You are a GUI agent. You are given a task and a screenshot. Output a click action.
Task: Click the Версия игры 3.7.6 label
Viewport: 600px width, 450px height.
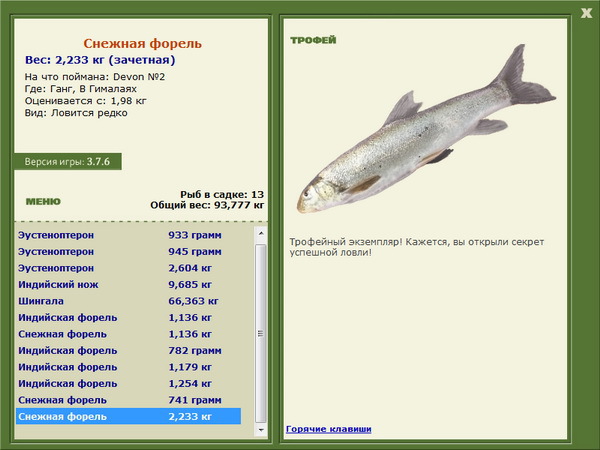point(67,161)
